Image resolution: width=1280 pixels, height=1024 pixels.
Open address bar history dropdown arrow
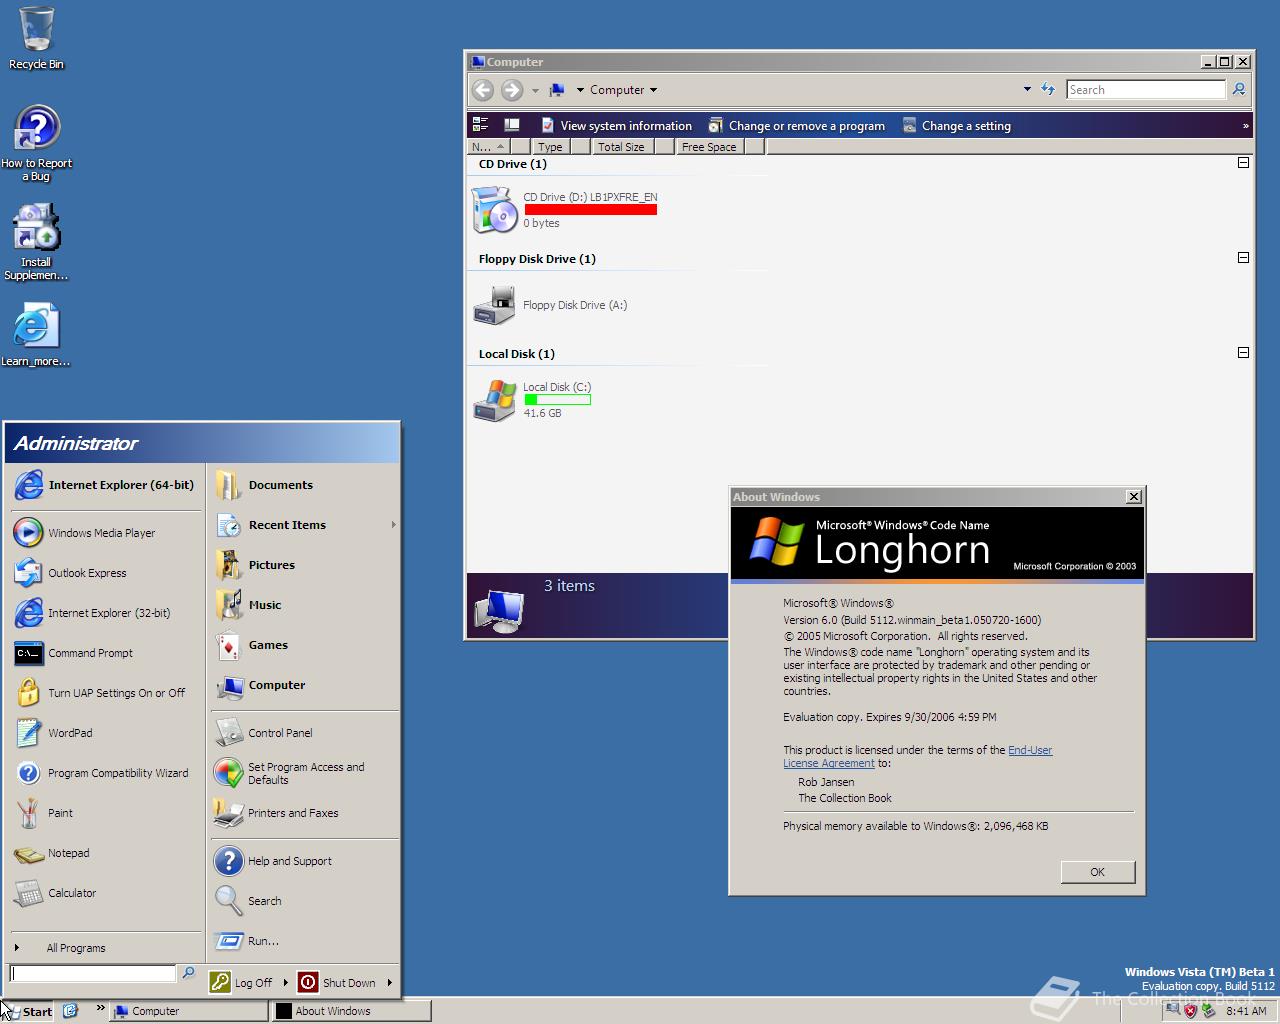(1027, 90)
